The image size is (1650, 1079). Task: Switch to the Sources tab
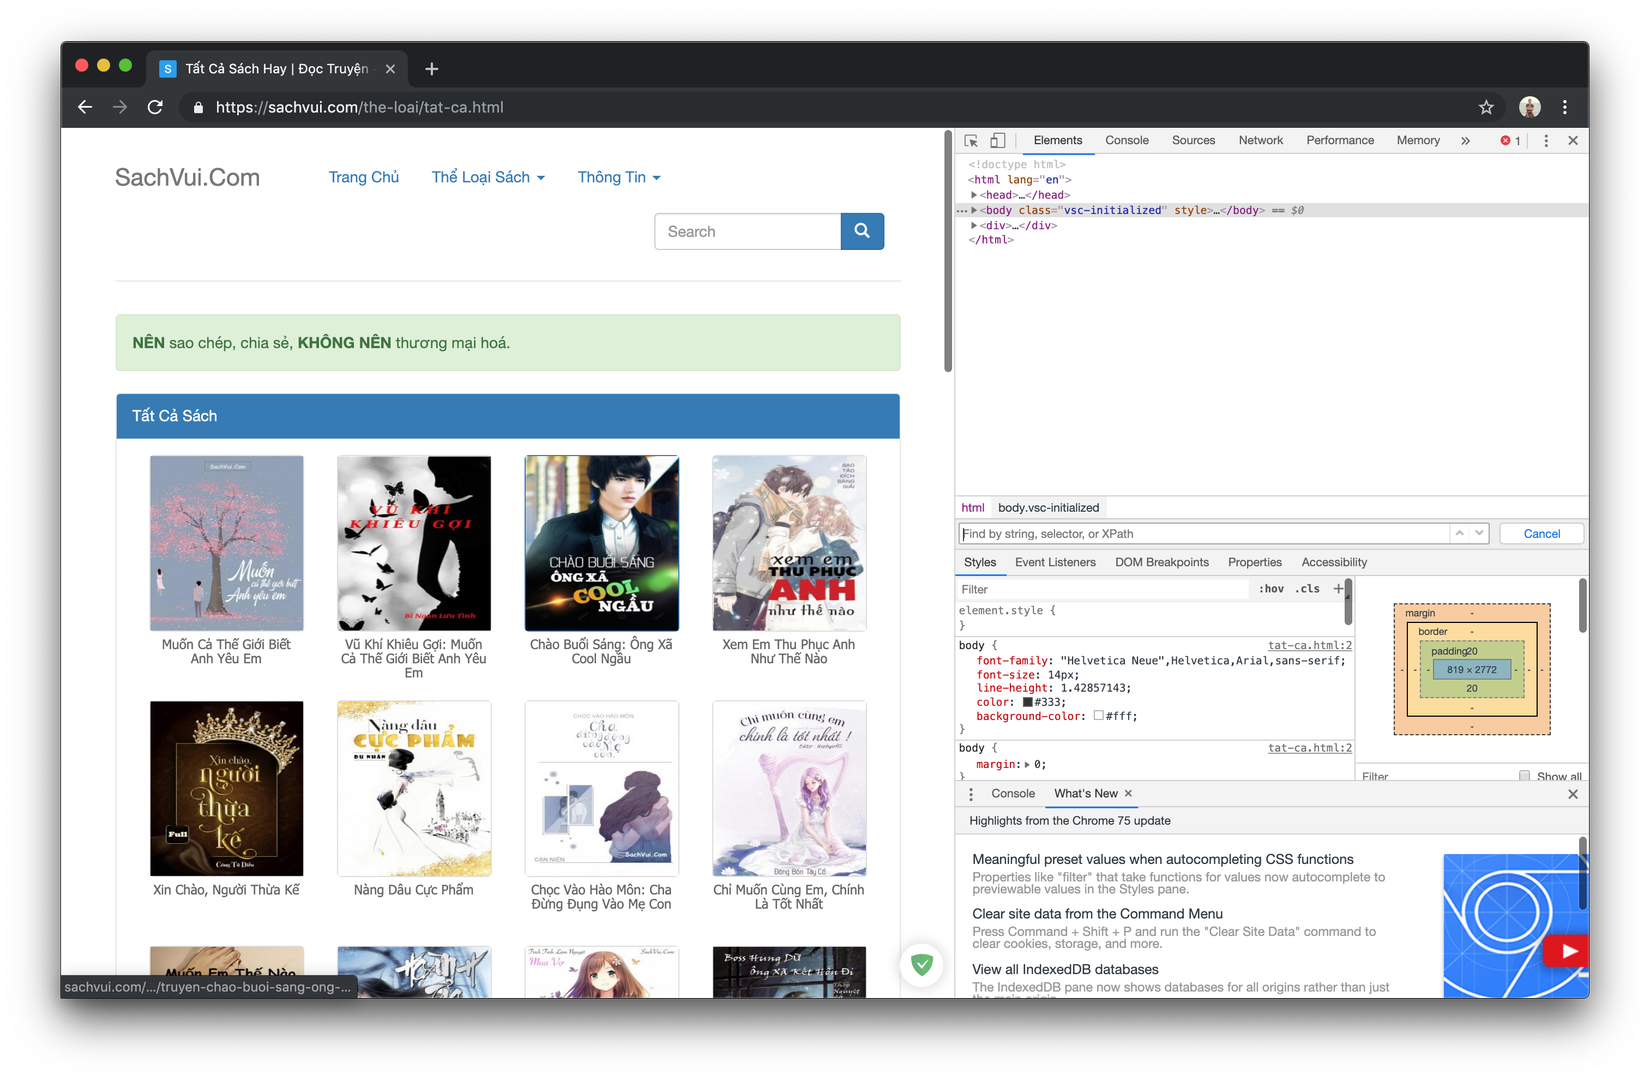(x=1193, y=141)
